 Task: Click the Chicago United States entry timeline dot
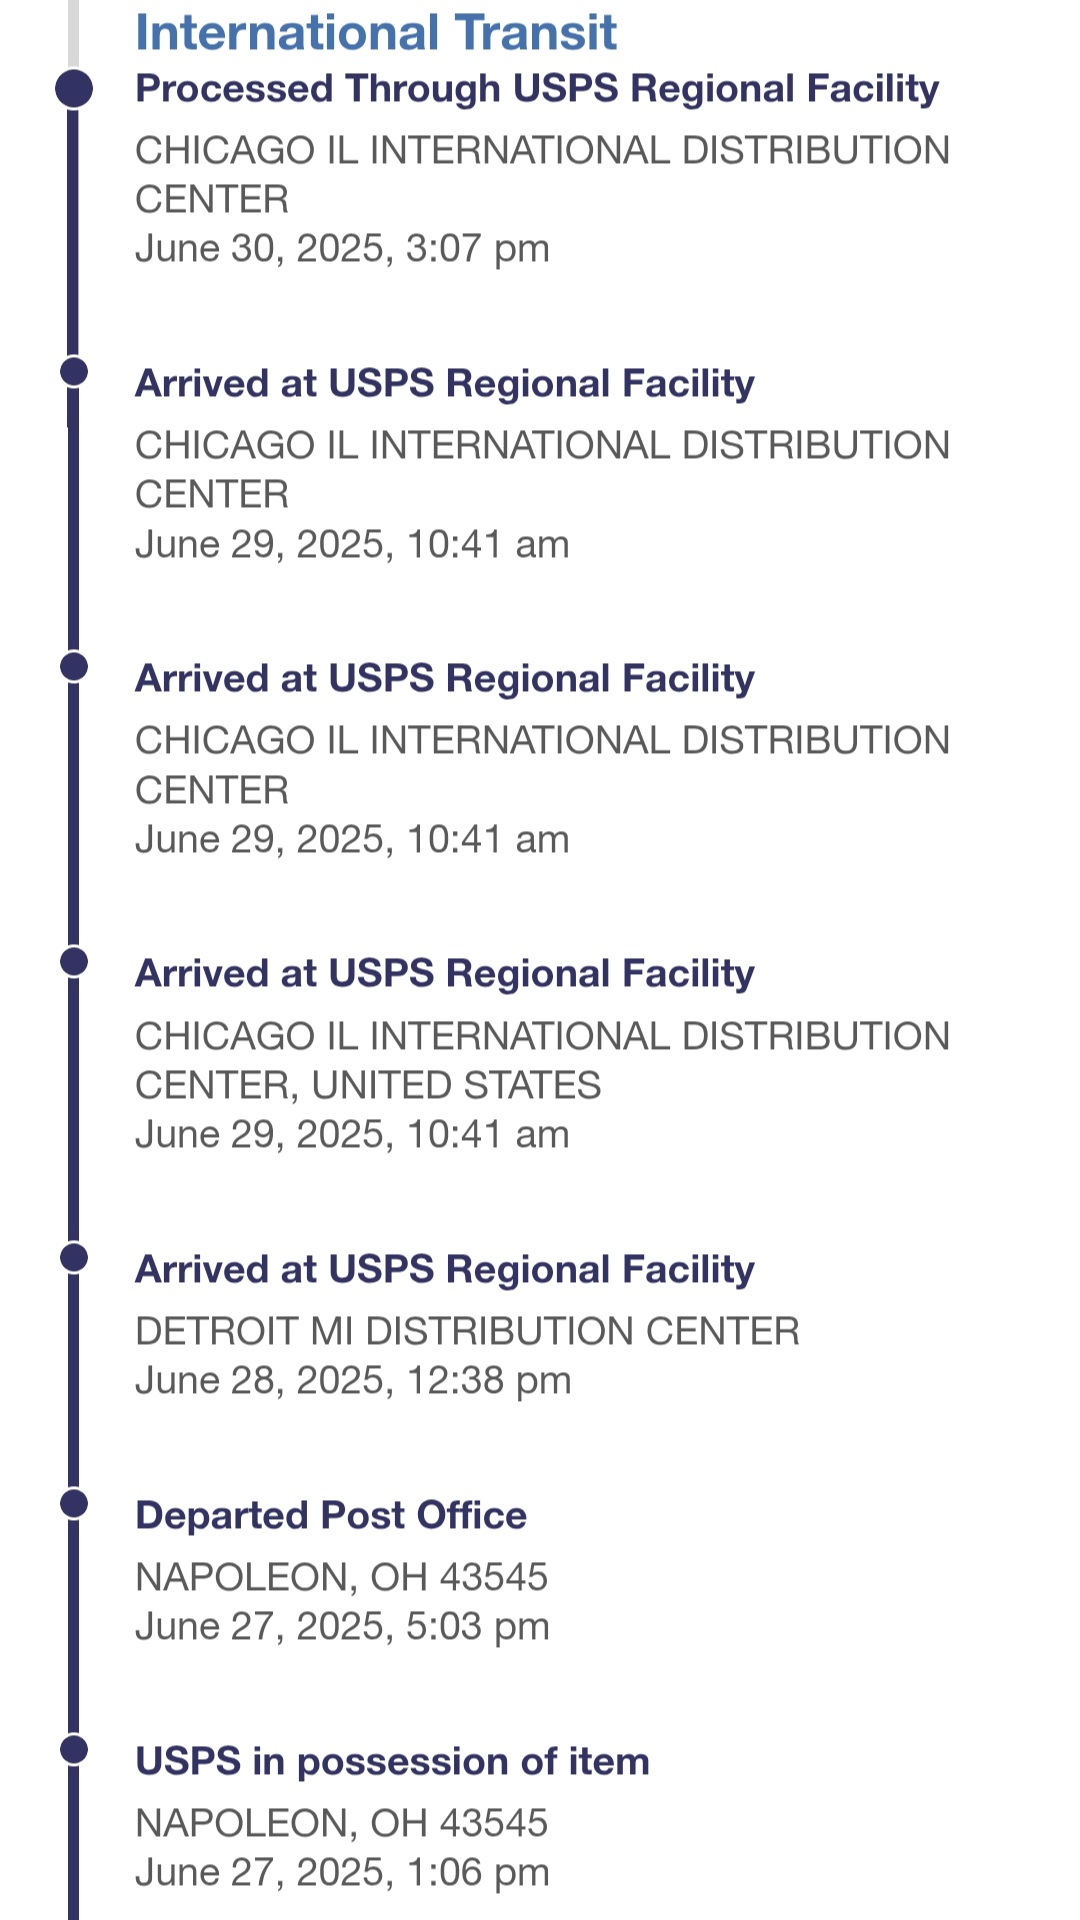(x=74, y=961)
